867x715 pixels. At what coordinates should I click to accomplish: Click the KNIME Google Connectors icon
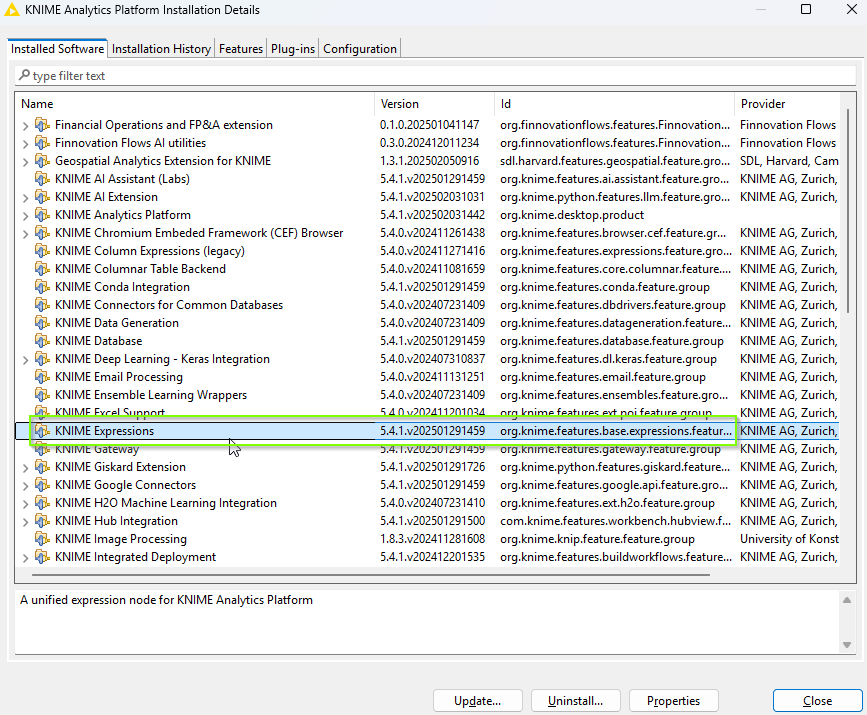42,485
